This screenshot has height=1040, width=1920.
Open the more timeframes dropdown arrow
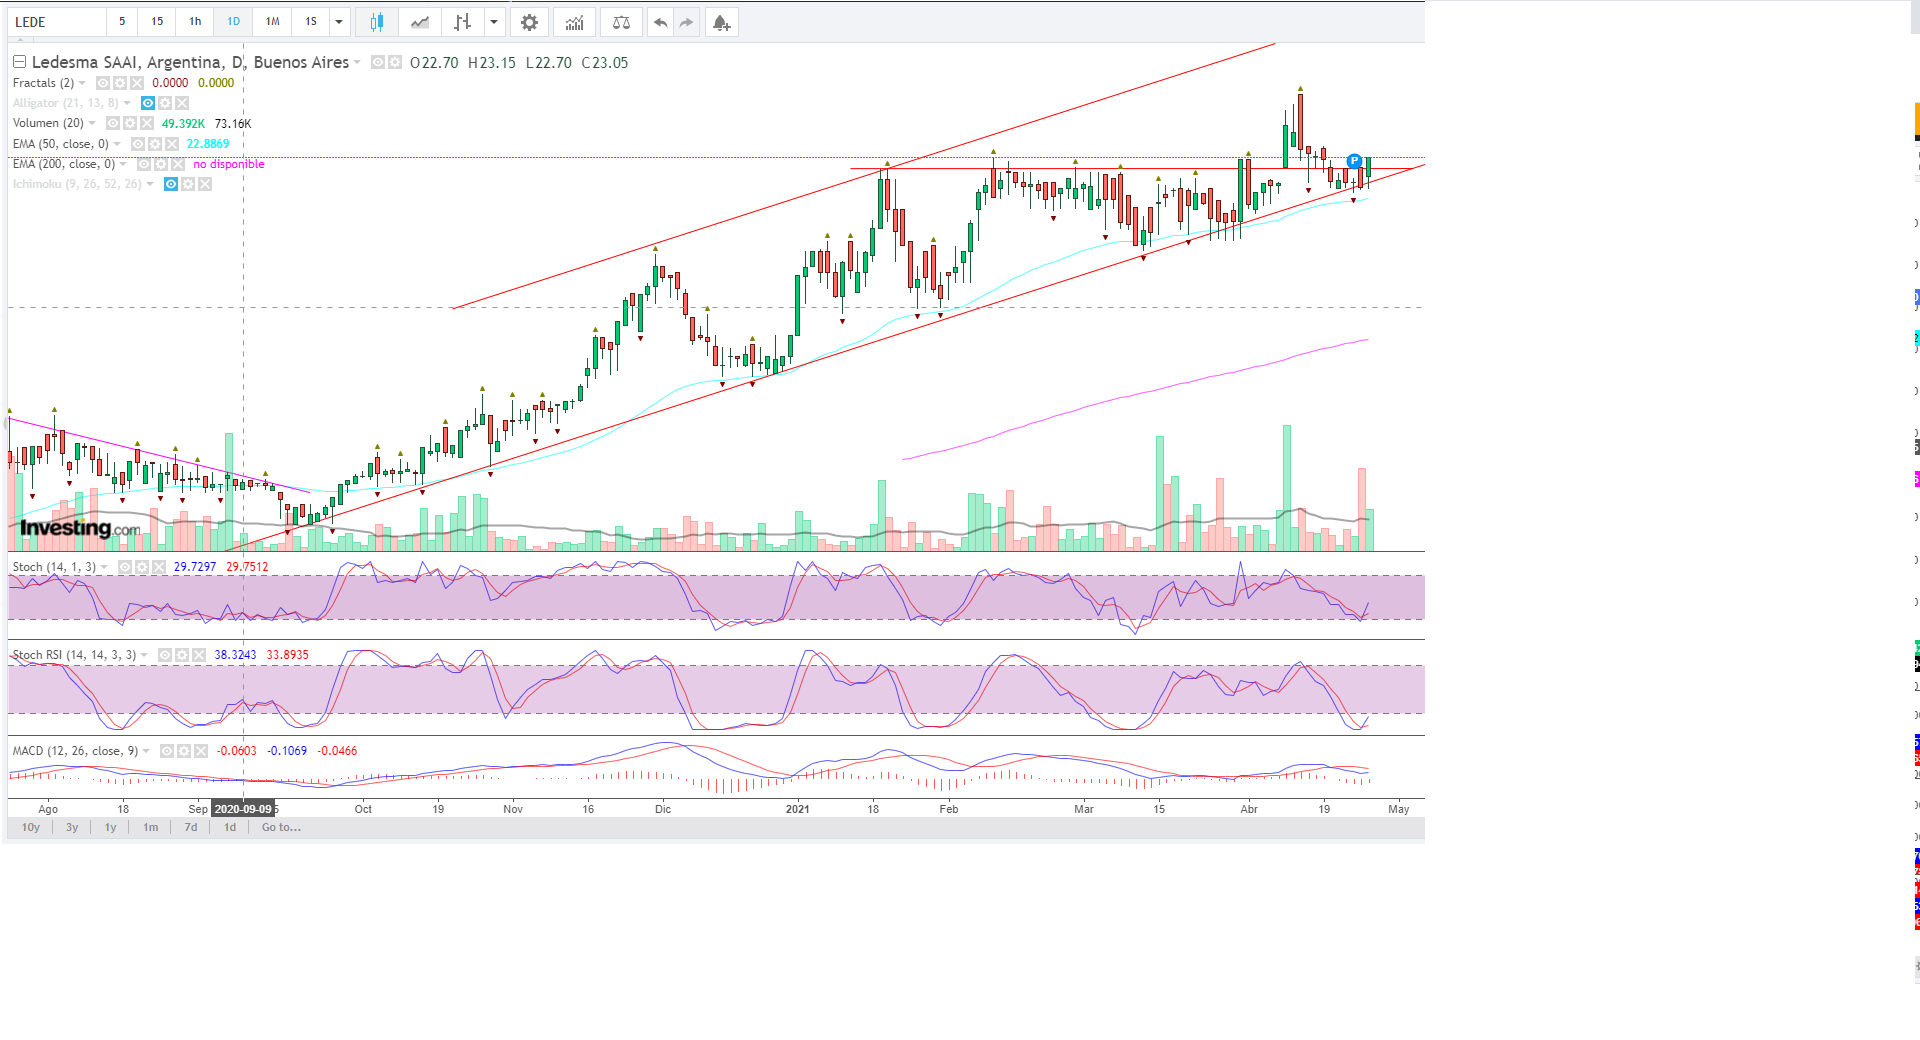tap(339, 22)
